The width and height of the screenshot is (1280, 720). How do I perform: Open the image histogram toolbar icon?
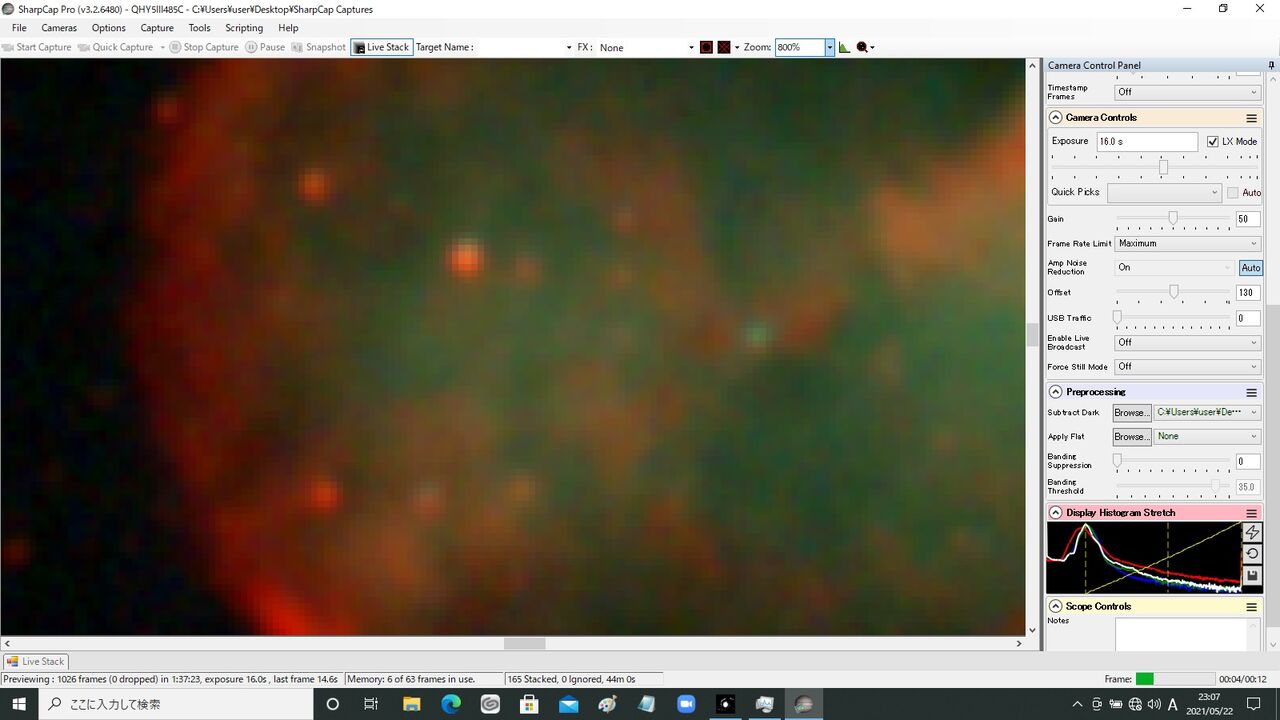[844, 47]
